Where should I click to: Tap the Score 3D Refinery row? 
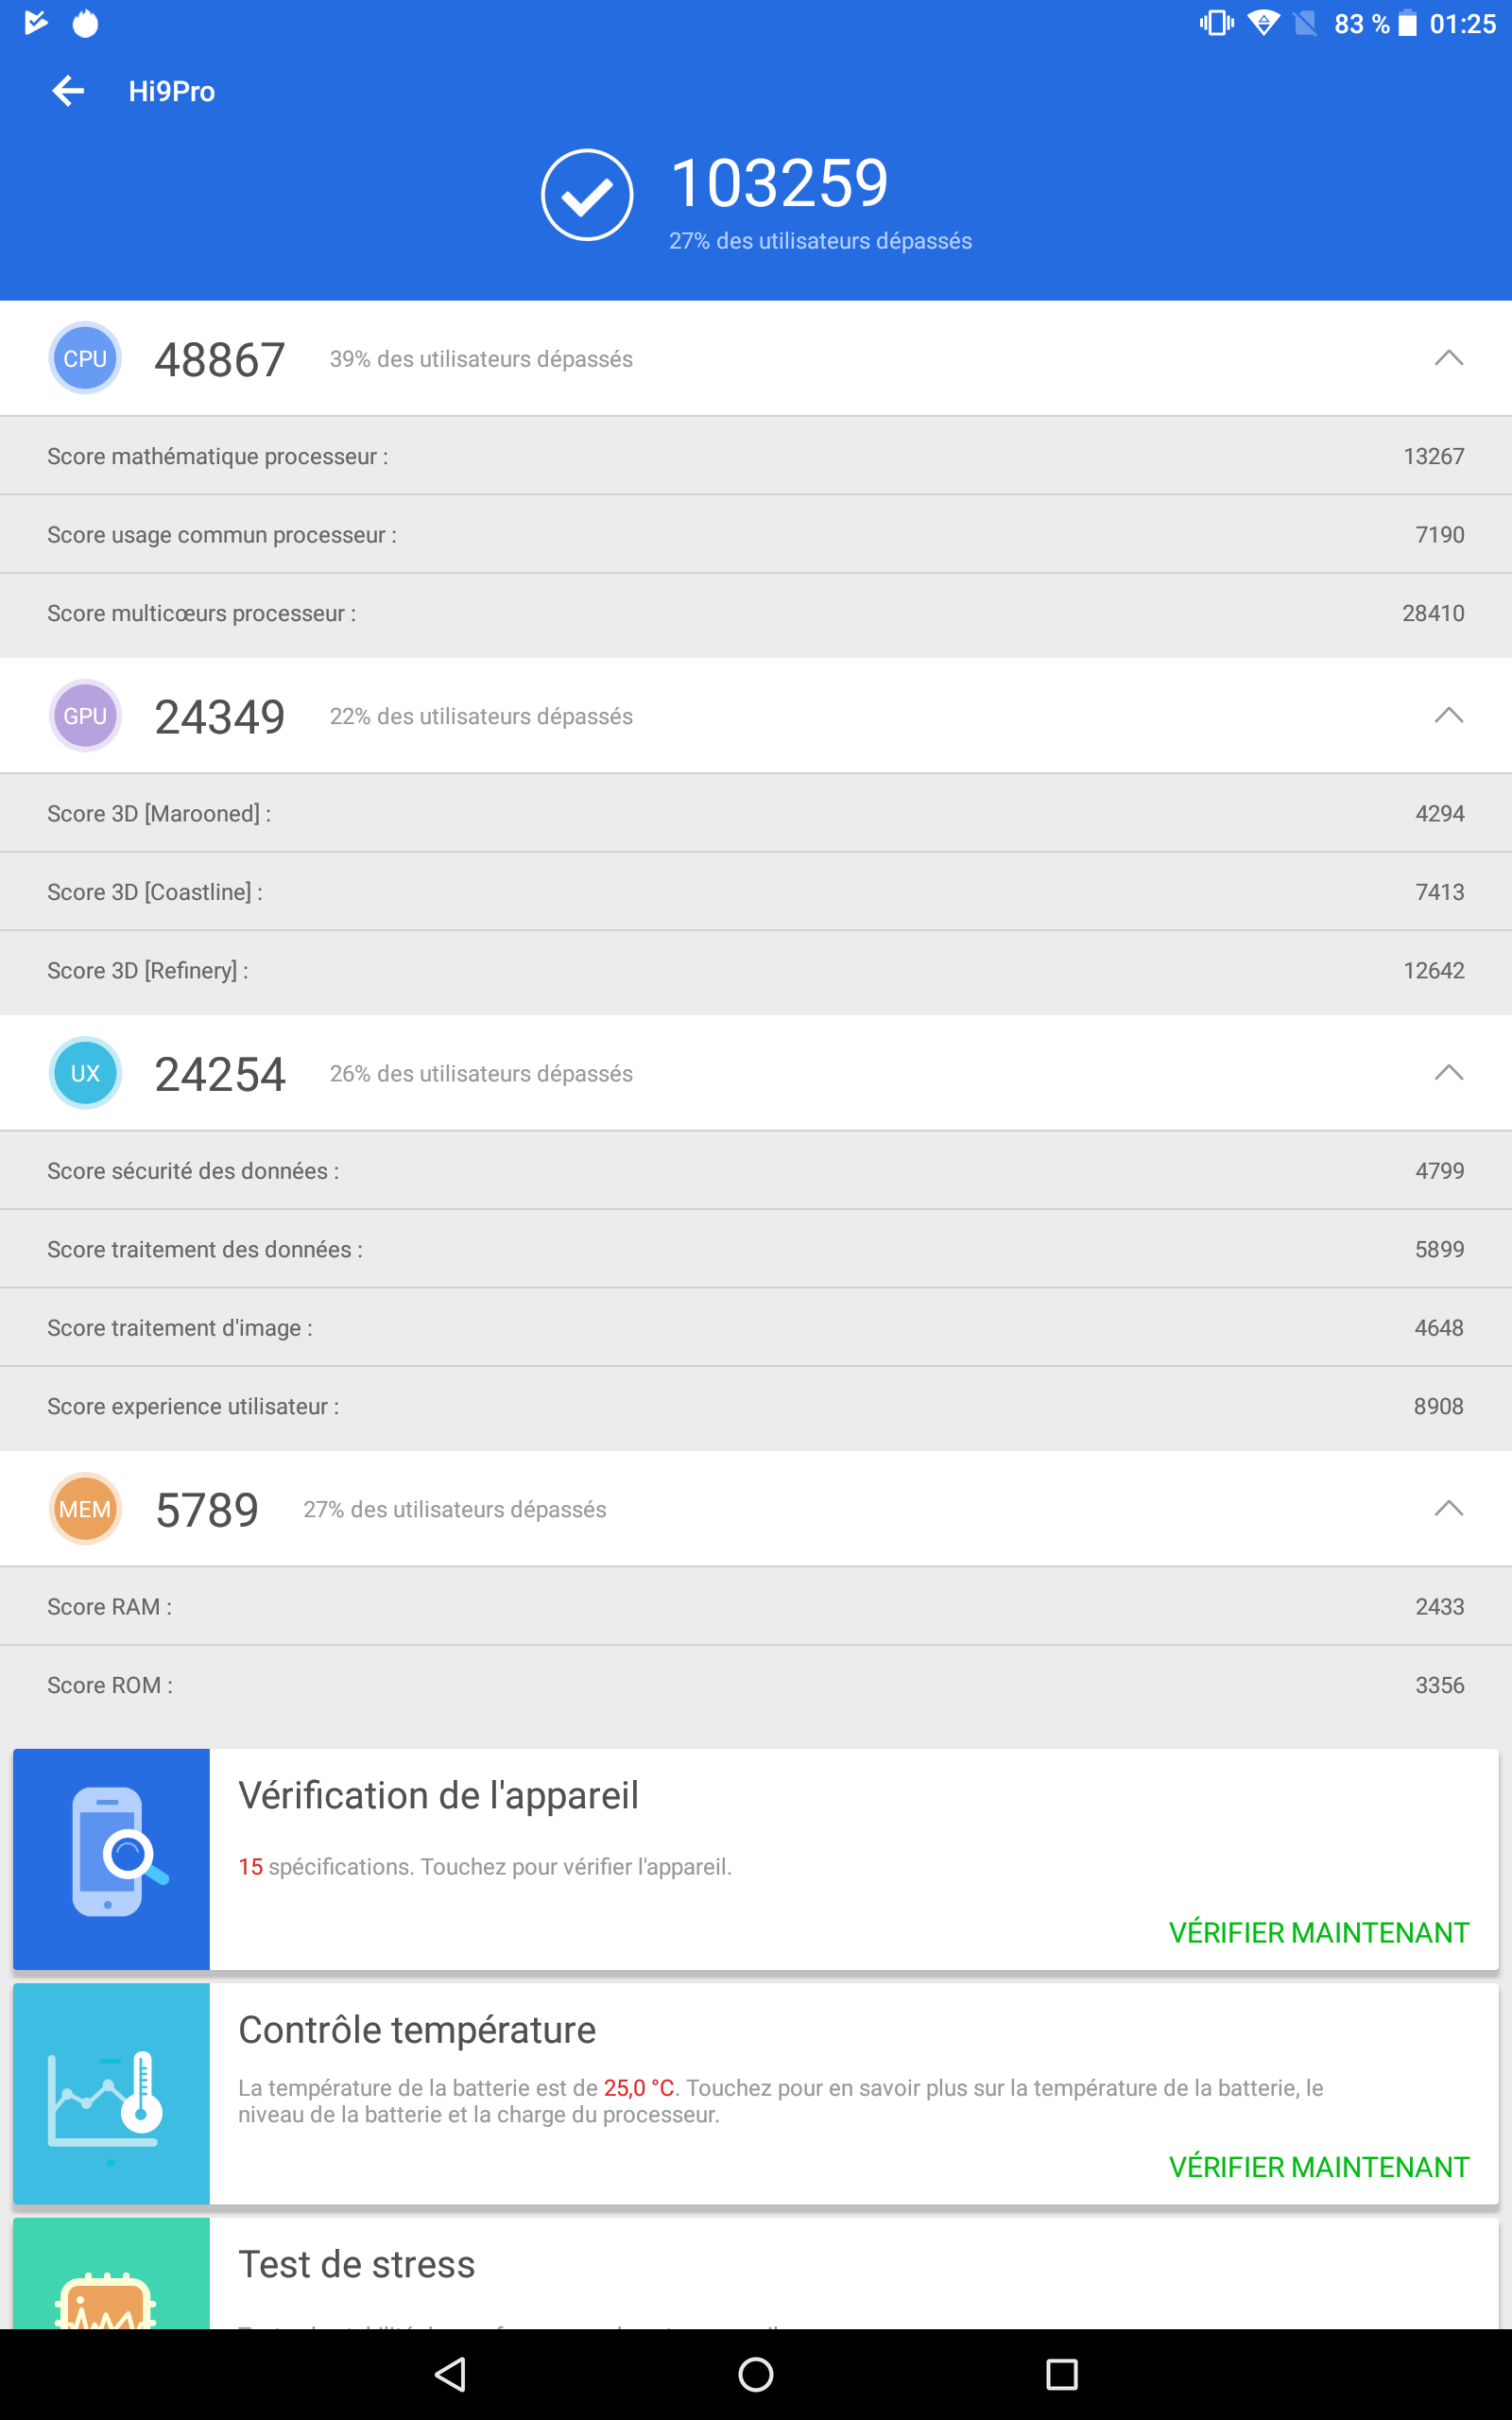point(756,971)
